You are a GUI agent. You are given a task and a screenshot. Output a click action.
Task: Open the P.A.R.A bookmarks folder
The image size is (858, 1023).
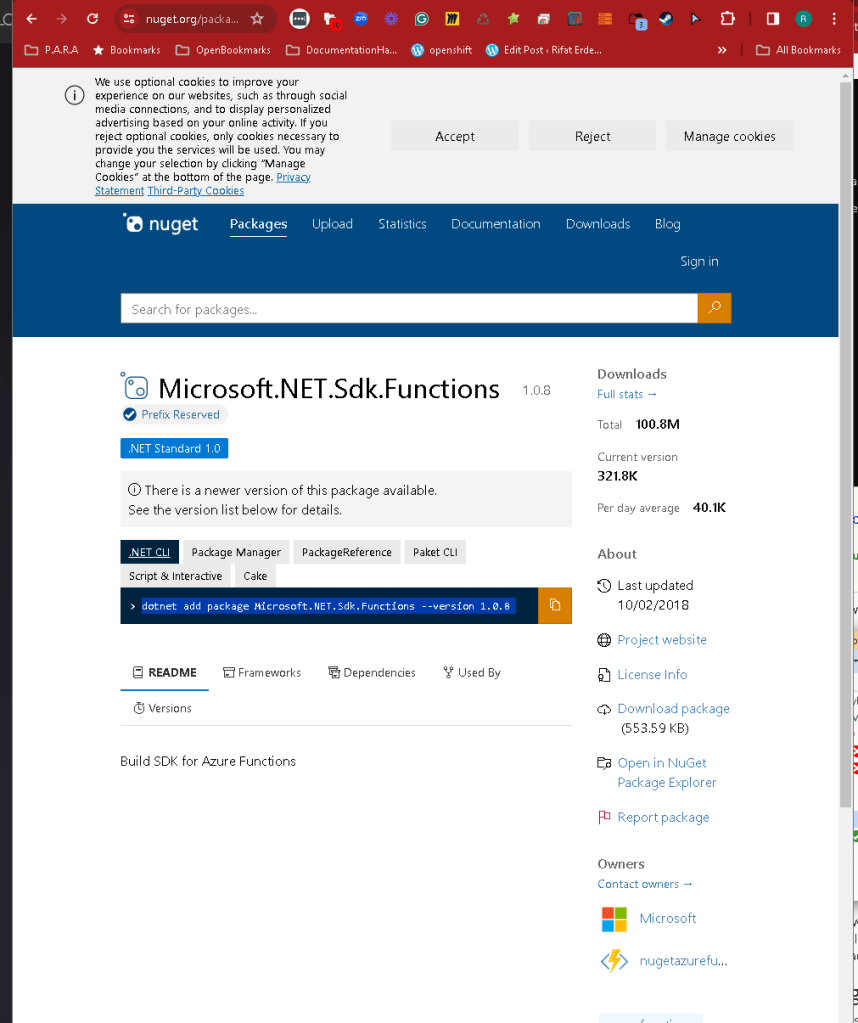click(x=52, y=50)
